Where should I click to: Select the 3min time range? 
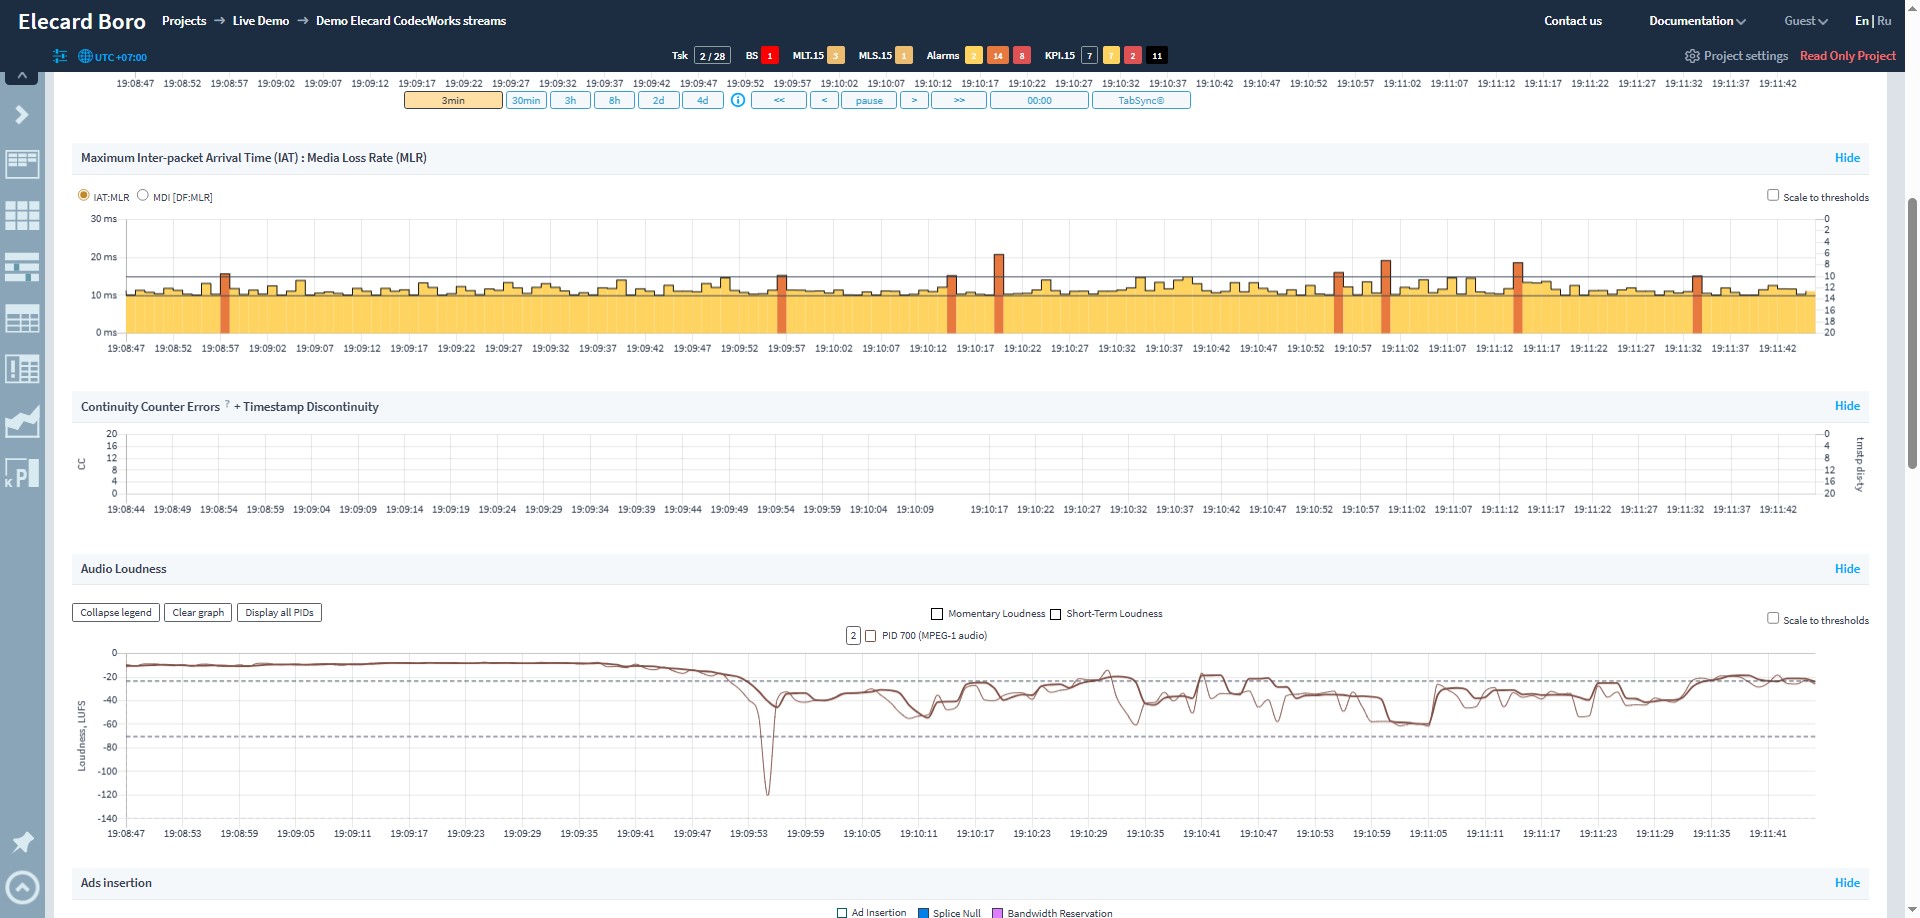453,100
